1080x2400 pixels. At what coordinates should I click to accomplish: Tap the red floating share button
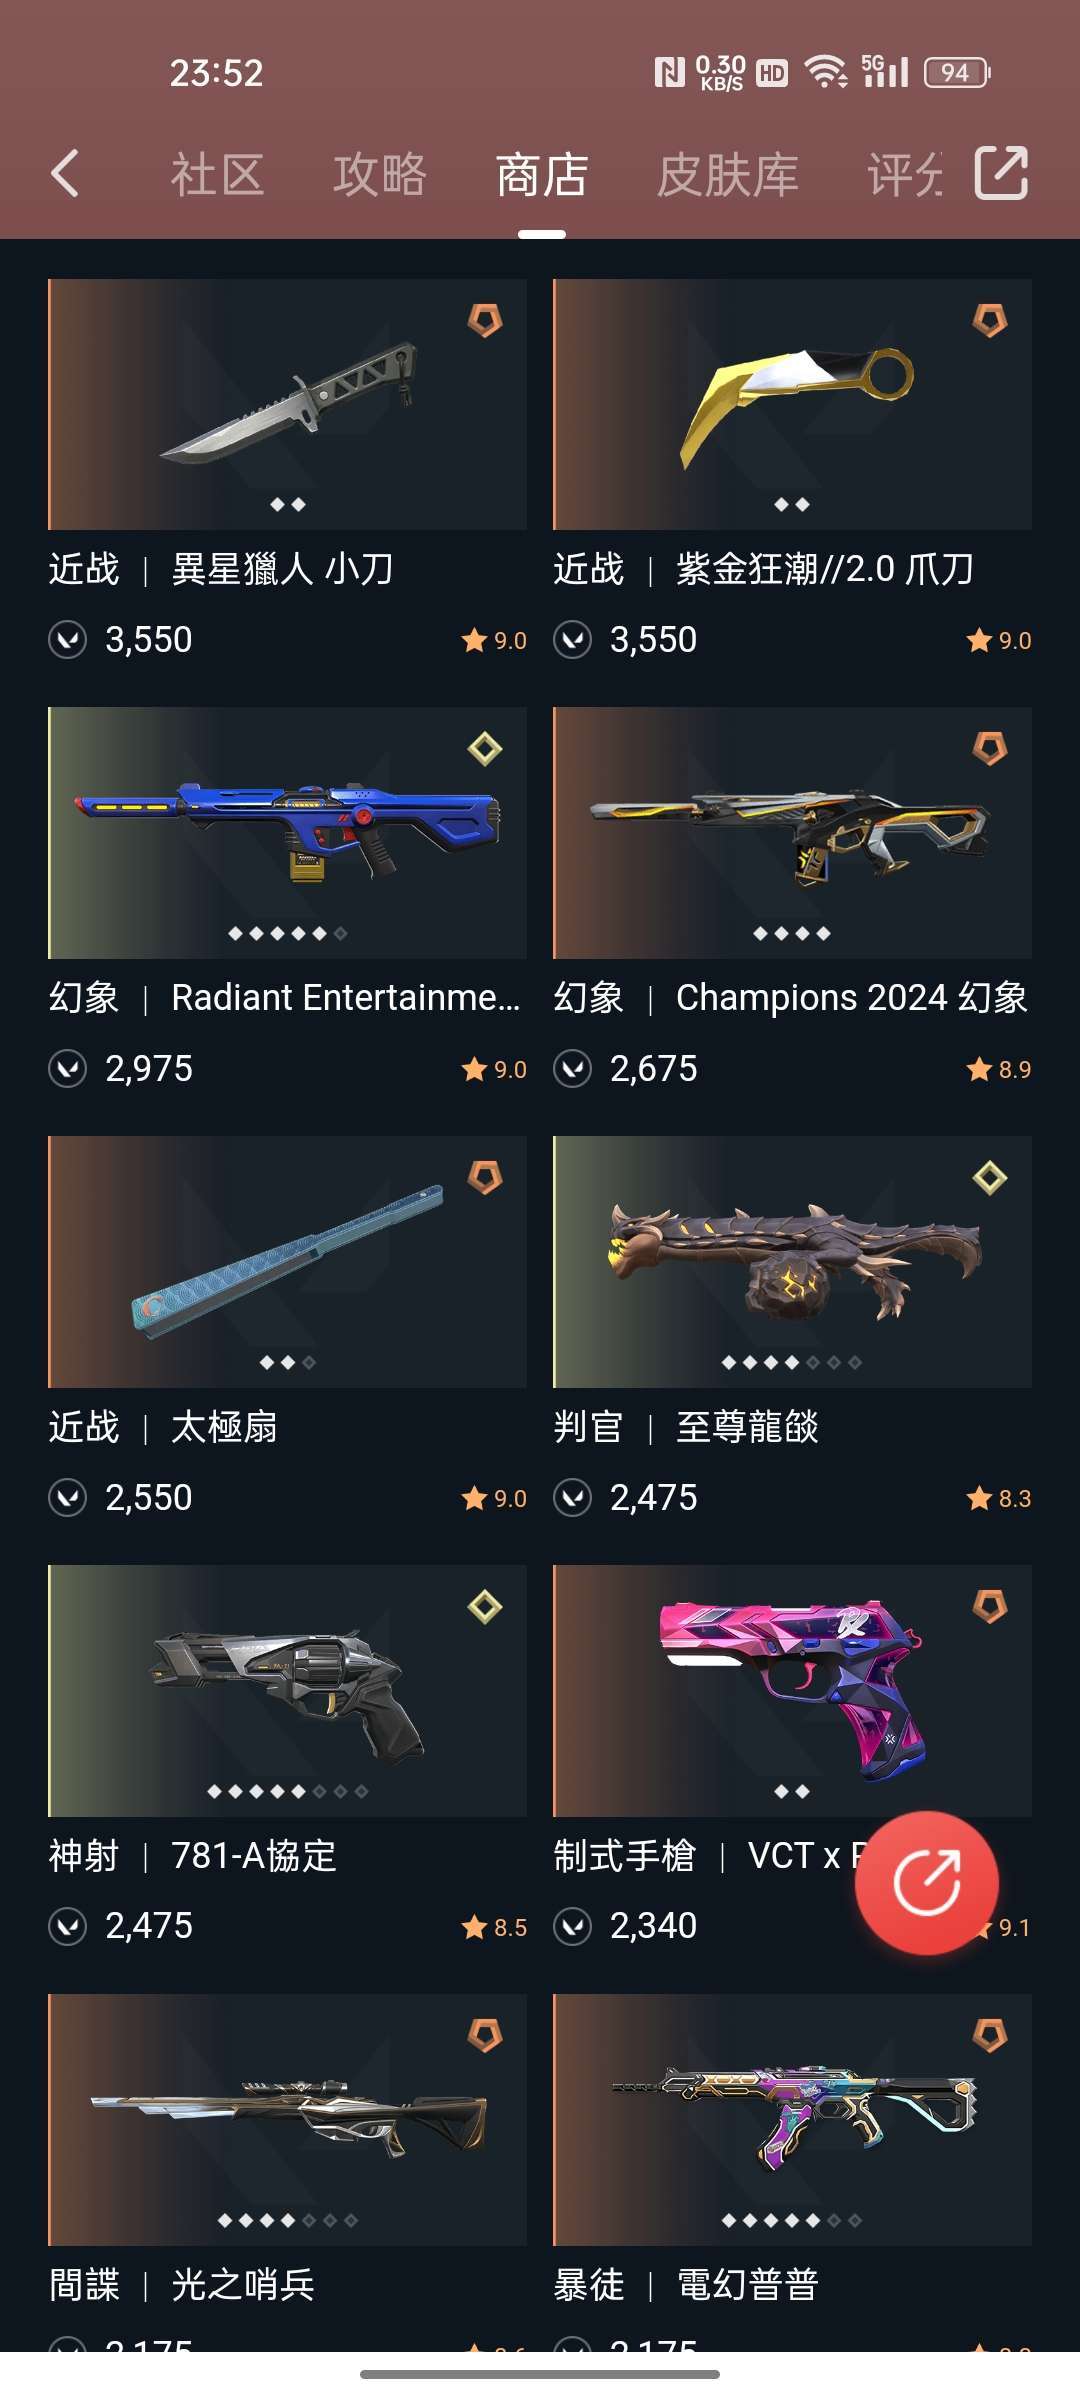click(926, 1883)
